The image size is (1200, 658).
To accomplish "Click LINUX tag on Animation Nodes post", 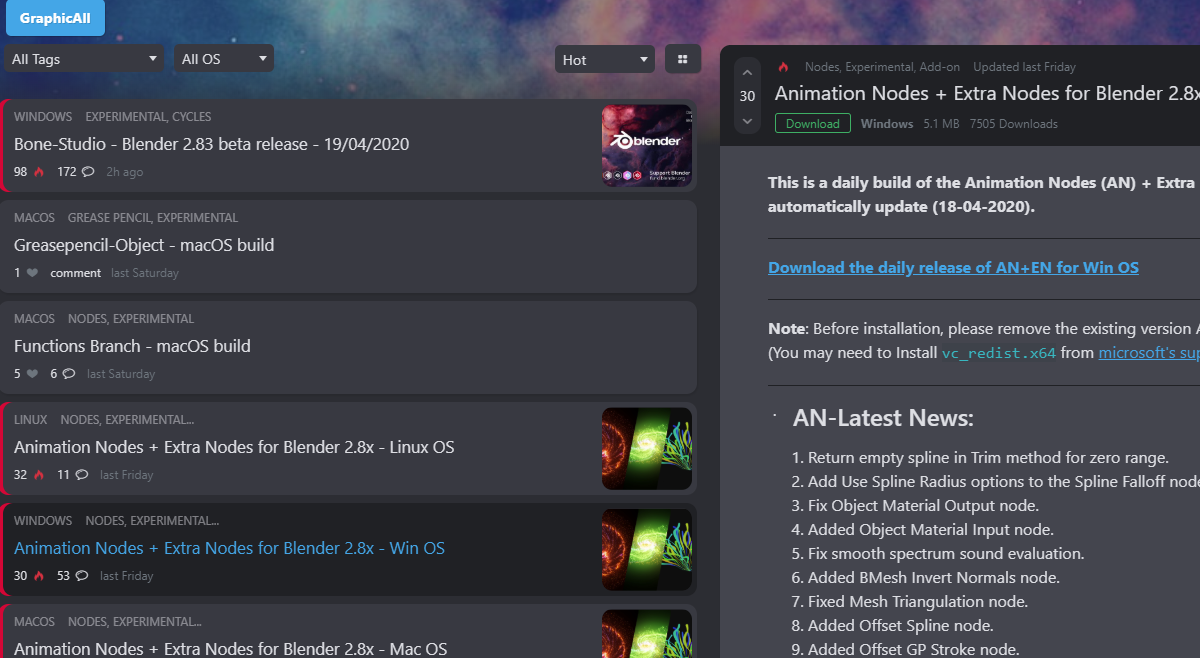I will [x=31, y=420].
